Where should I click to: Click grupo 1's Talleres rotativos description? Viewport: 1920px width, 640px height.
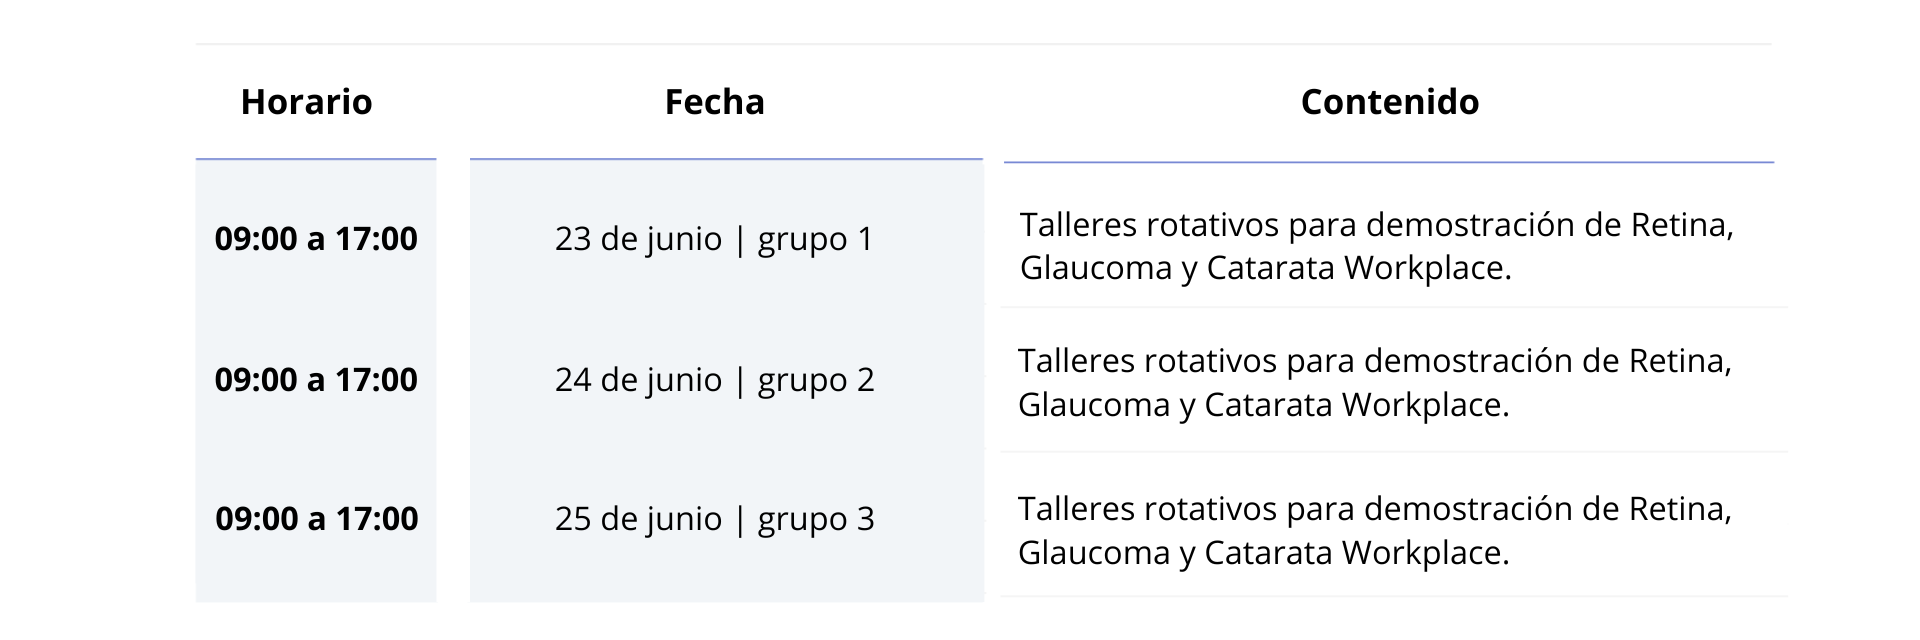click(1377, 246)
